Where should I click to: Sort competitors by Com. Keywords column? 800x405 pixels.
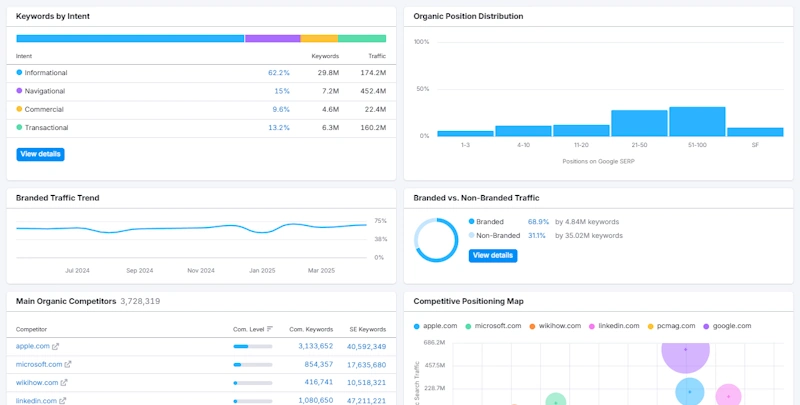click(311, 329)
